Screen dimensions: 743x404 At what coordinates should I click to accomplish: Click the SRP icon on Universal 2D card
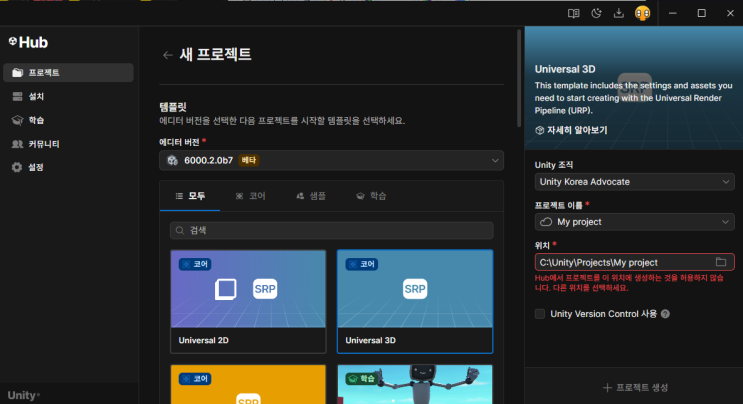(265, 289)
